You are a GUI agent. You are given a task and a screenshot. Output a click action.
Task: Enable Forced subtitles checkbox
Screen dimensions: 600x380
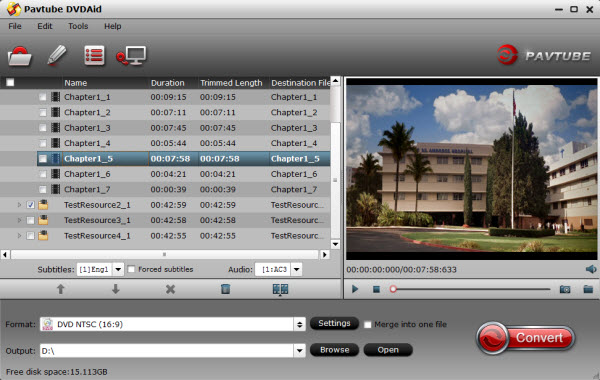(x=131, y=269)
